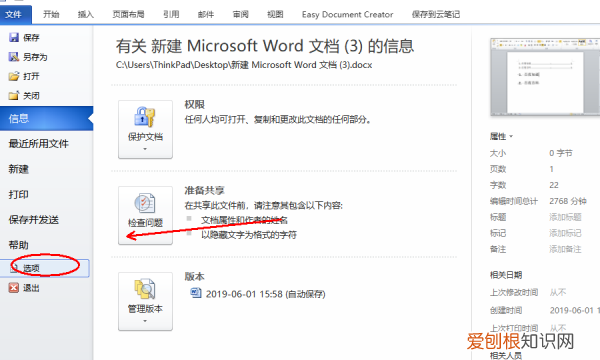Click the editing time value '2768 分钟'
Image resolution: width=600 pixels, height=360 pixels.
click(x=568, y=201)
